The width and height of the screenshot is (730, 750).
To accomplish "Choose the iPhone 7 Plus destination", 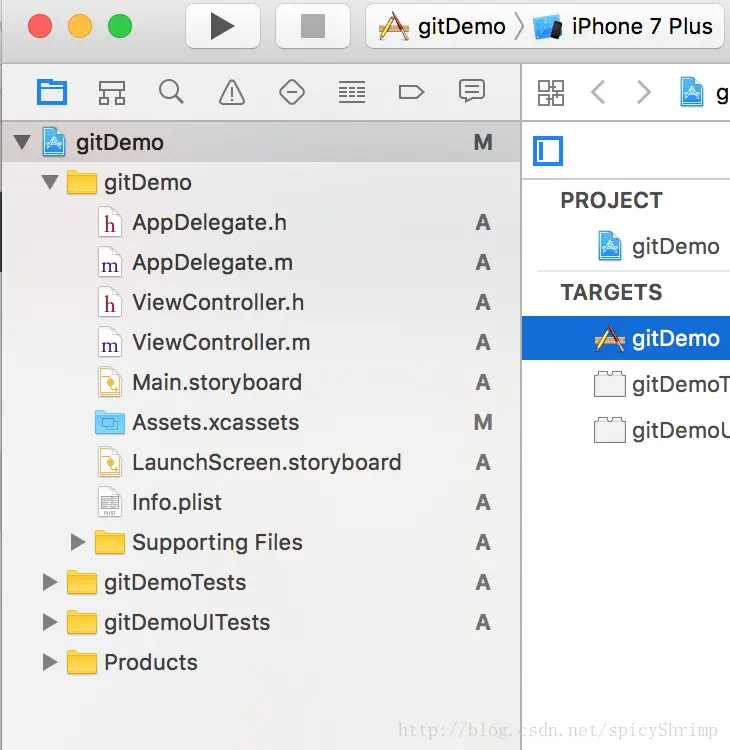I will coord(623,26).
